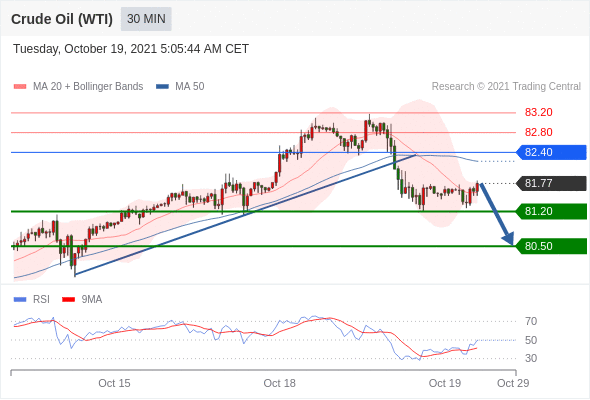Screen dimensions: 590x400
Task: Select the 80.50 green target tag
Action: tap(551, 246)
